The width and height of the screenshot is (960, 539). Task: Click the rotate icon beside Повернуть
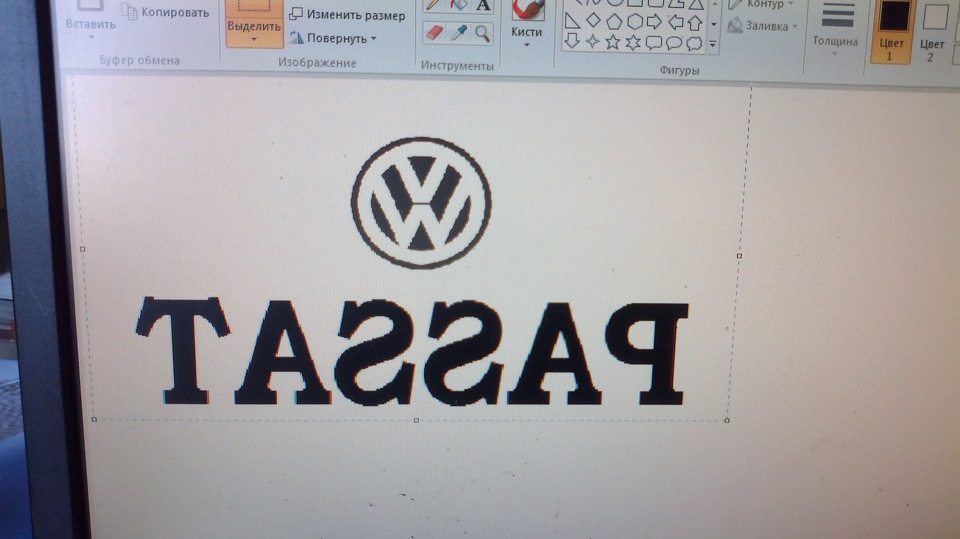(296, 37)
